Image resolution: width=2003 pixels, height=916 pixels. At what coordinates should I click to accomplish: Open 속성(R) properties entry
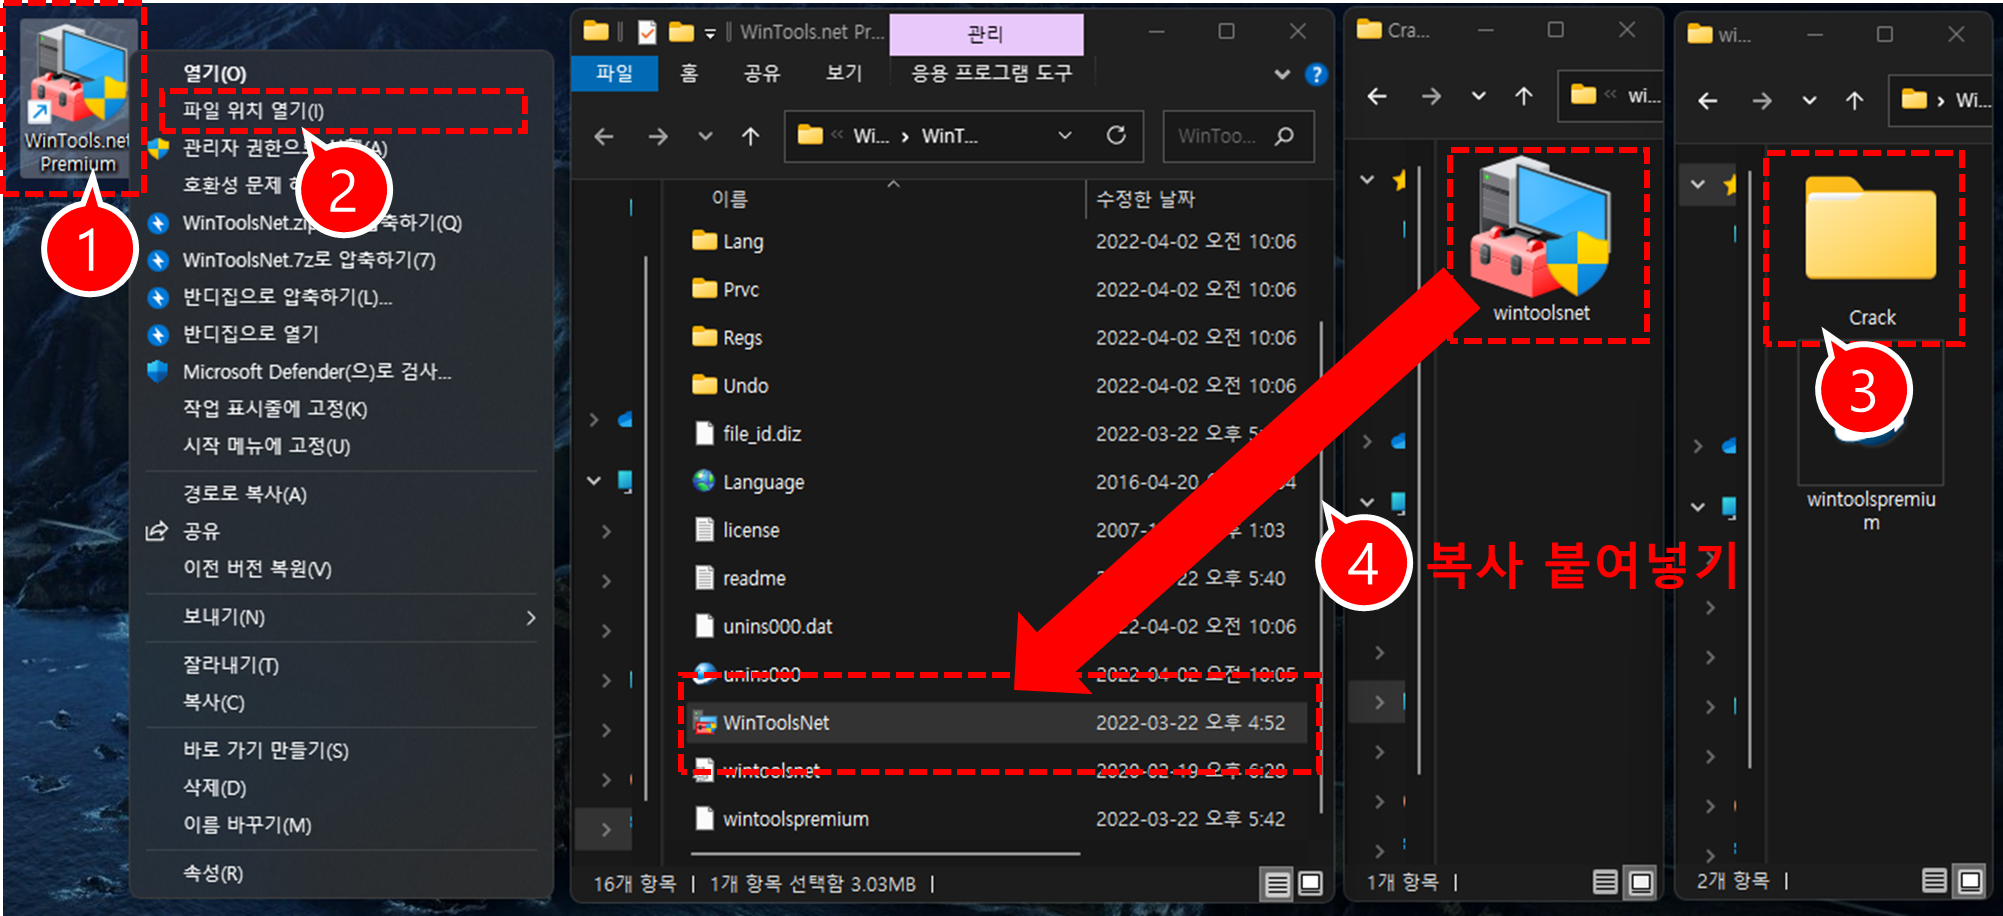point(212,873)
